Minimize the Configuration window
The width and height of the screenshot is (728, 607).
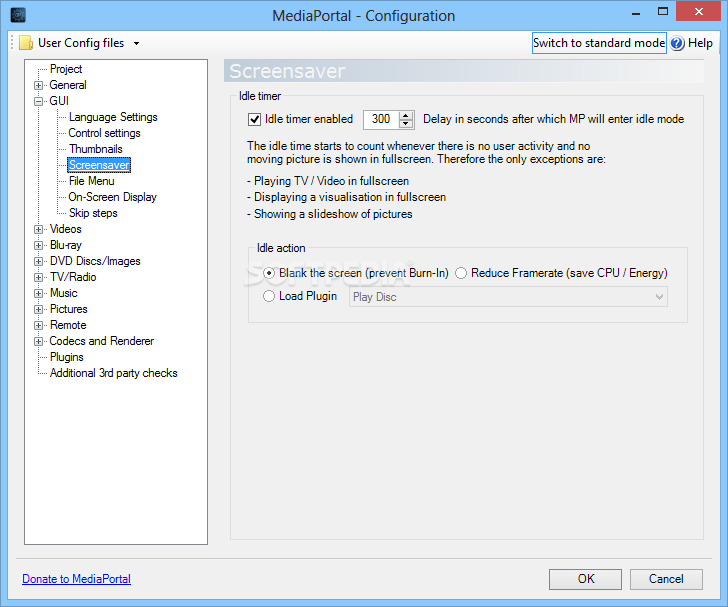(x=636, y=13)
